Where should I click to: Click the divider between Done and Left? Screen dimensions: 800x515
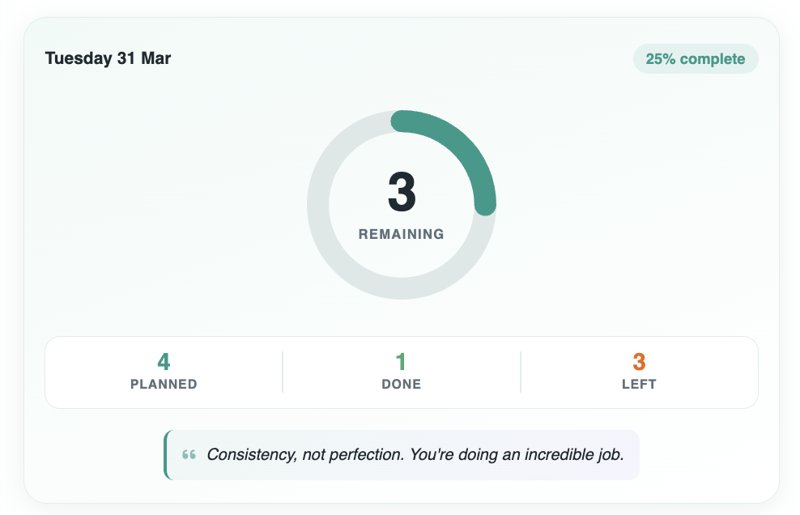[x=521, y=372]
